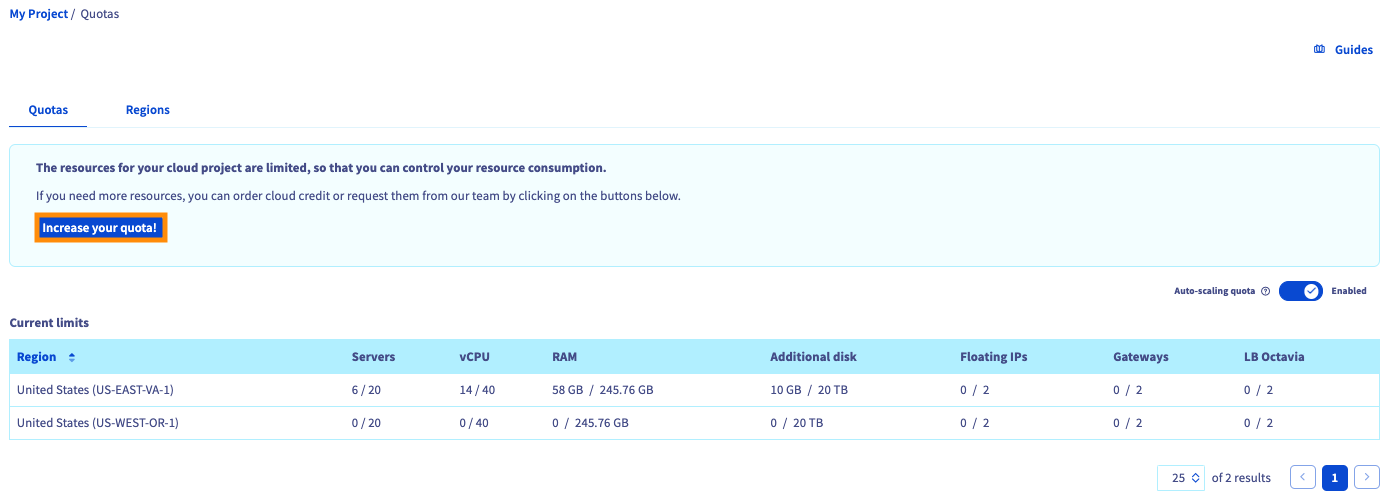
Task: Click the Auto-scaling quota help icon
Action: tap(1265, 292)
